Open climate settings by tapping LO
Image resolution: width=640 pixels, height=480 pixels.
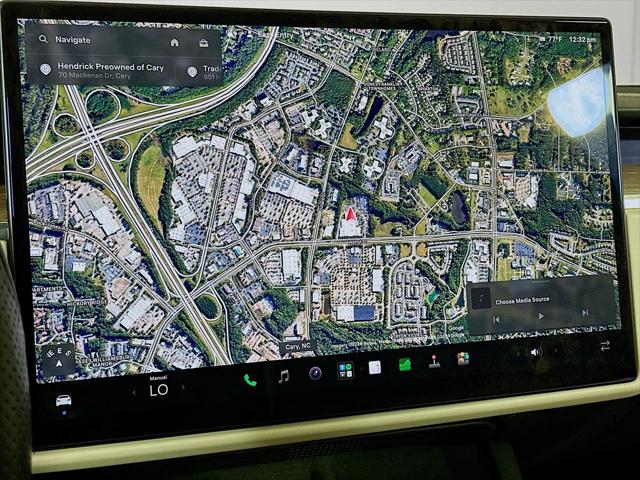[x=159, y=390]
